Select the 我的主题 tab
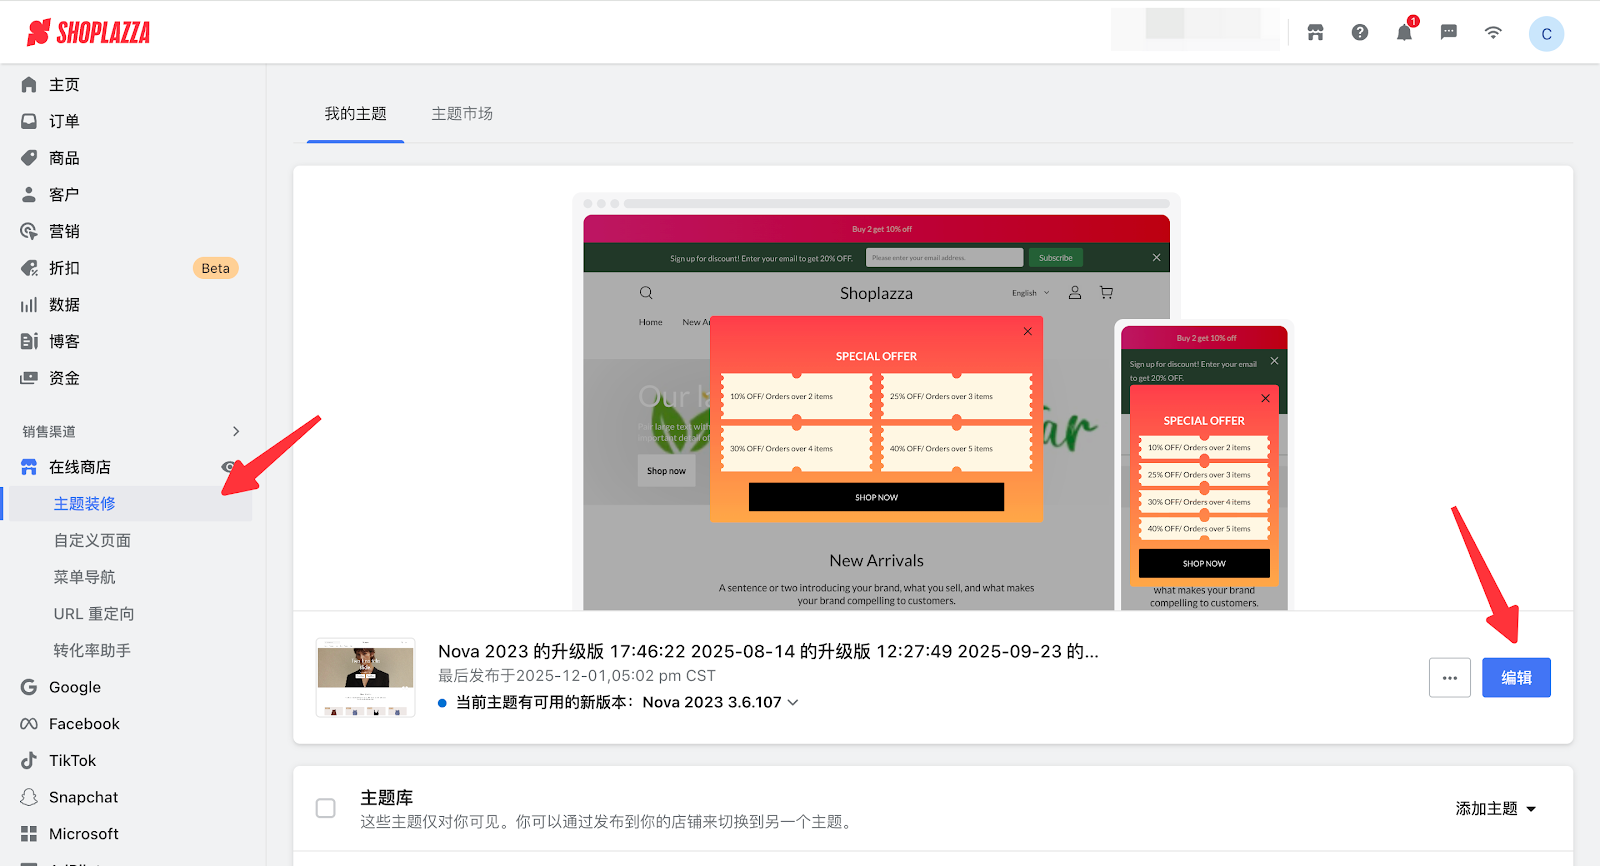Viewport: 1600px width, 866px height. click(355, 114)
